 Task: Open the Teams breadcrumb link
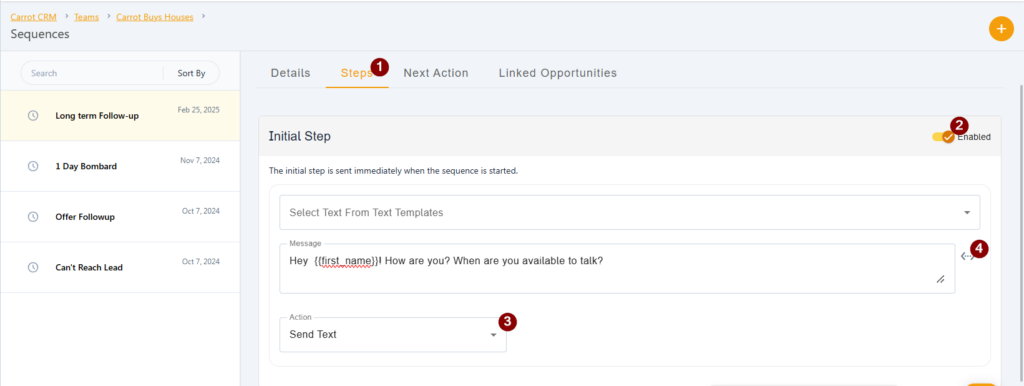(x=86, y=17)
